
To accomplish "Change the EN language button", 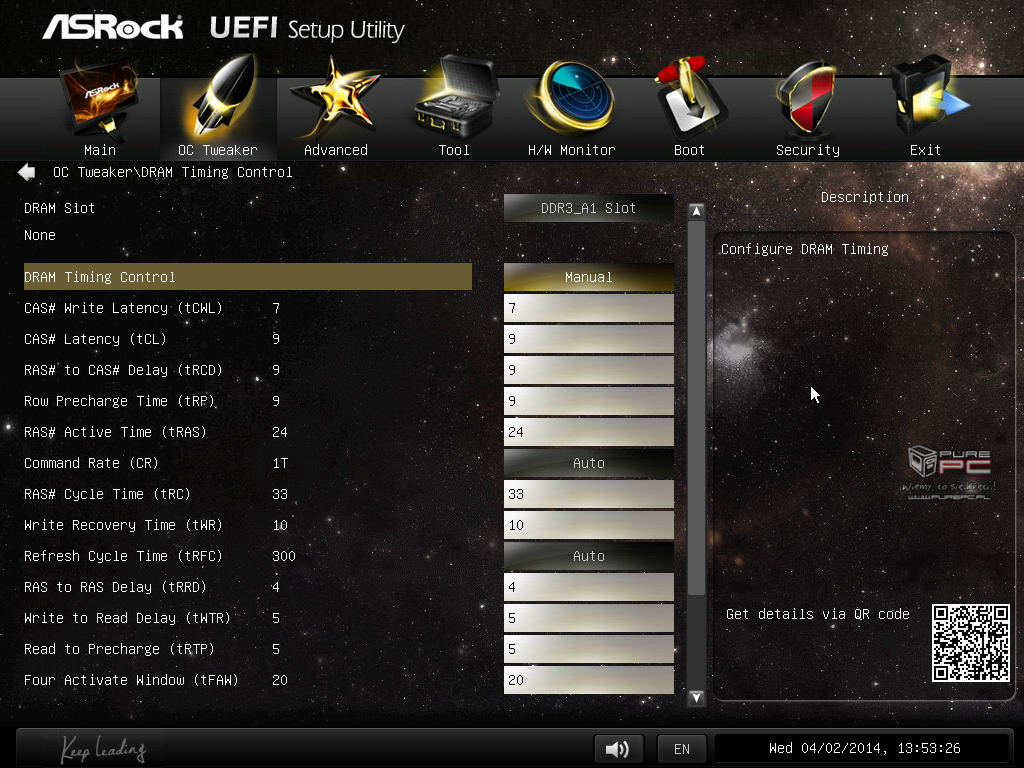I will 682,748.
